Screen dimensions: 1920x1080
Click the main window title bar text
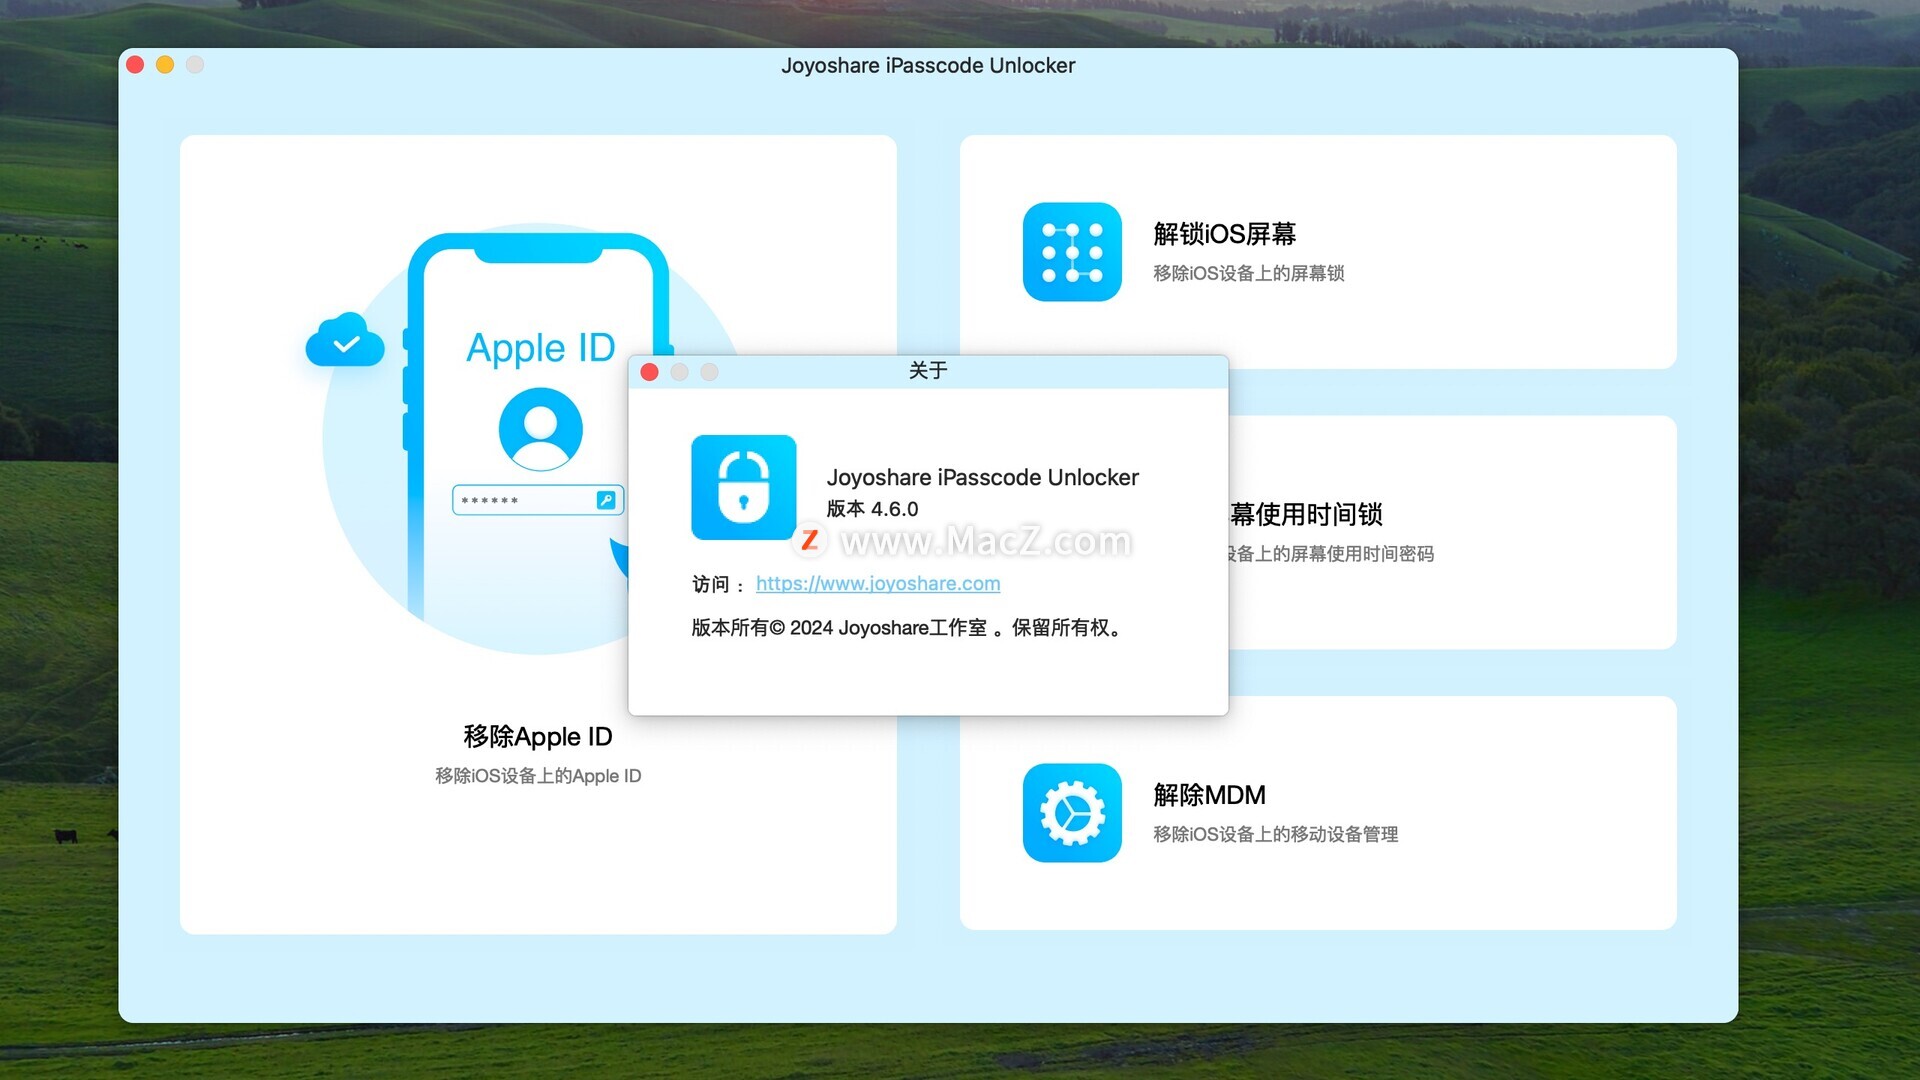click(x=928, y=66)
